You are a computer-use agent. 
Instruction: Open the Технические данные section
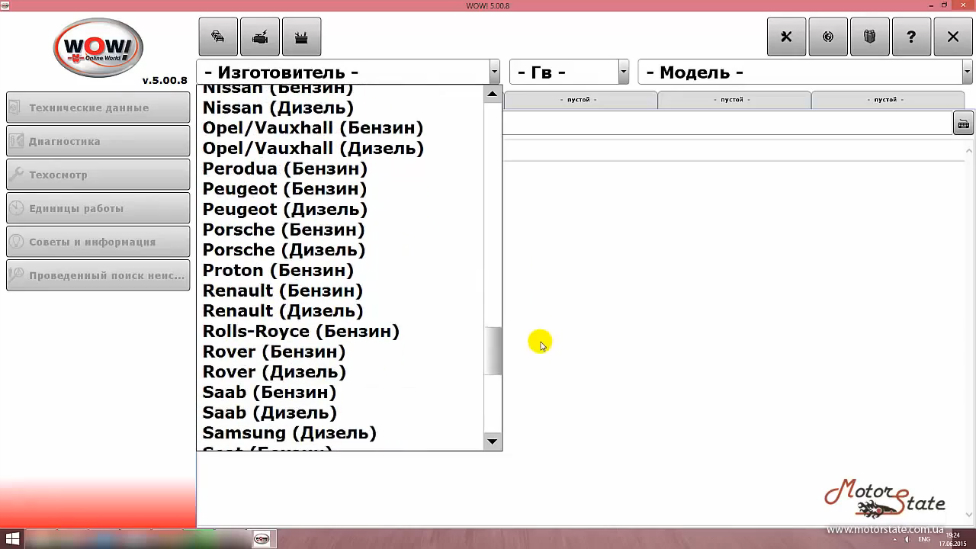[x=98, y=108]
